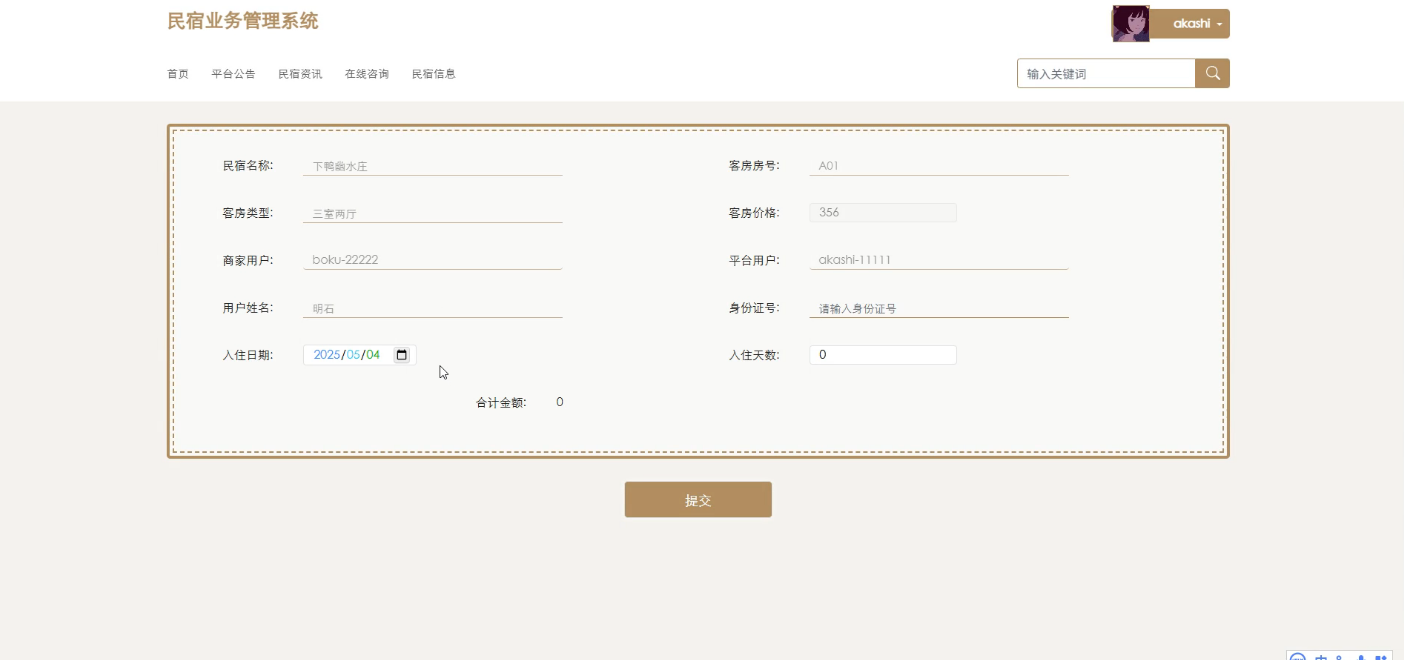The height and width of the screenshot is (660, 1404).
Task: Click the 用户姓名 field showing 明石
Action: point(432,308)
